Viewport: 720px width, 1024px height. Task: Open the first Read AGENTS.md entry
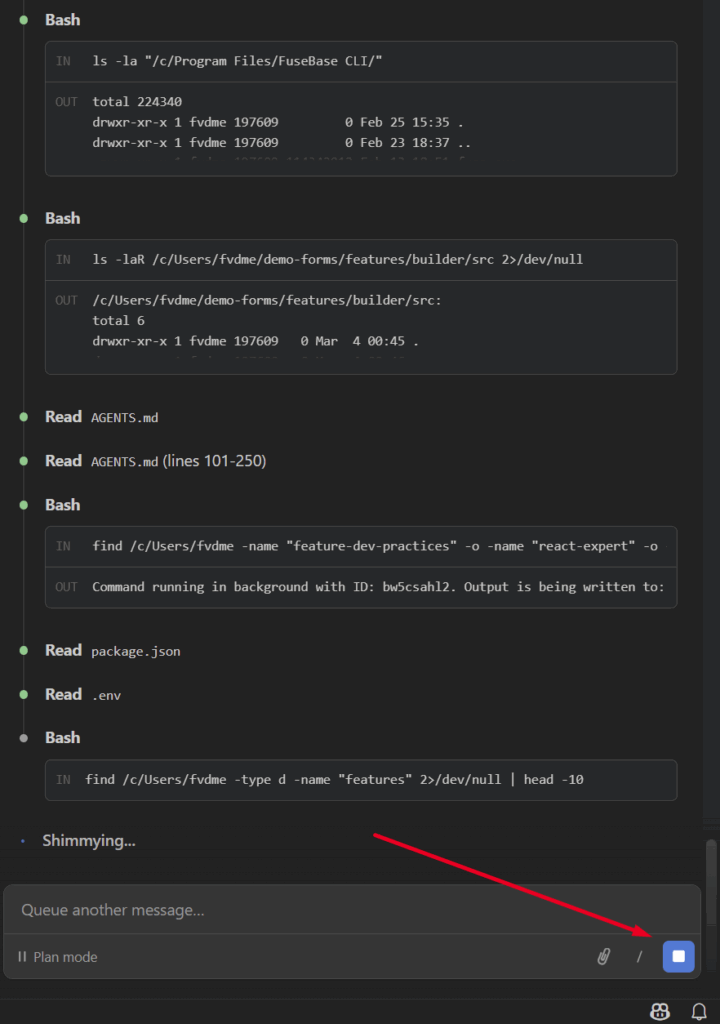(x=101, y=417)
